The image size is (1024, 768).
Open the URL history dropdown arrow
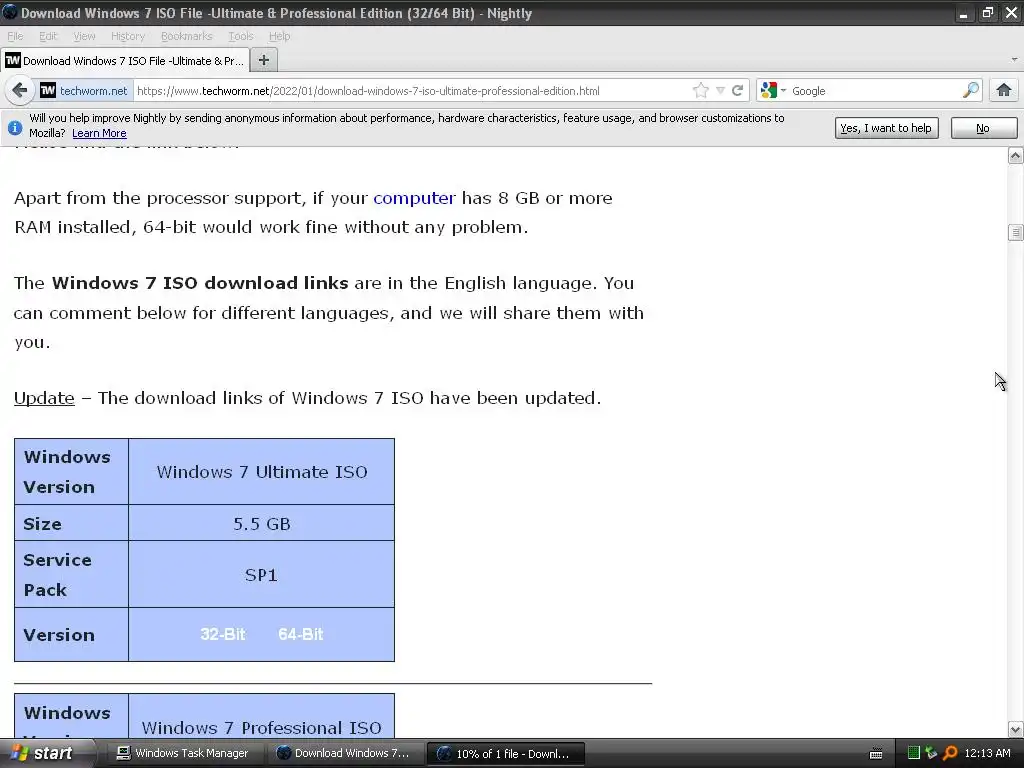[720, 91]
